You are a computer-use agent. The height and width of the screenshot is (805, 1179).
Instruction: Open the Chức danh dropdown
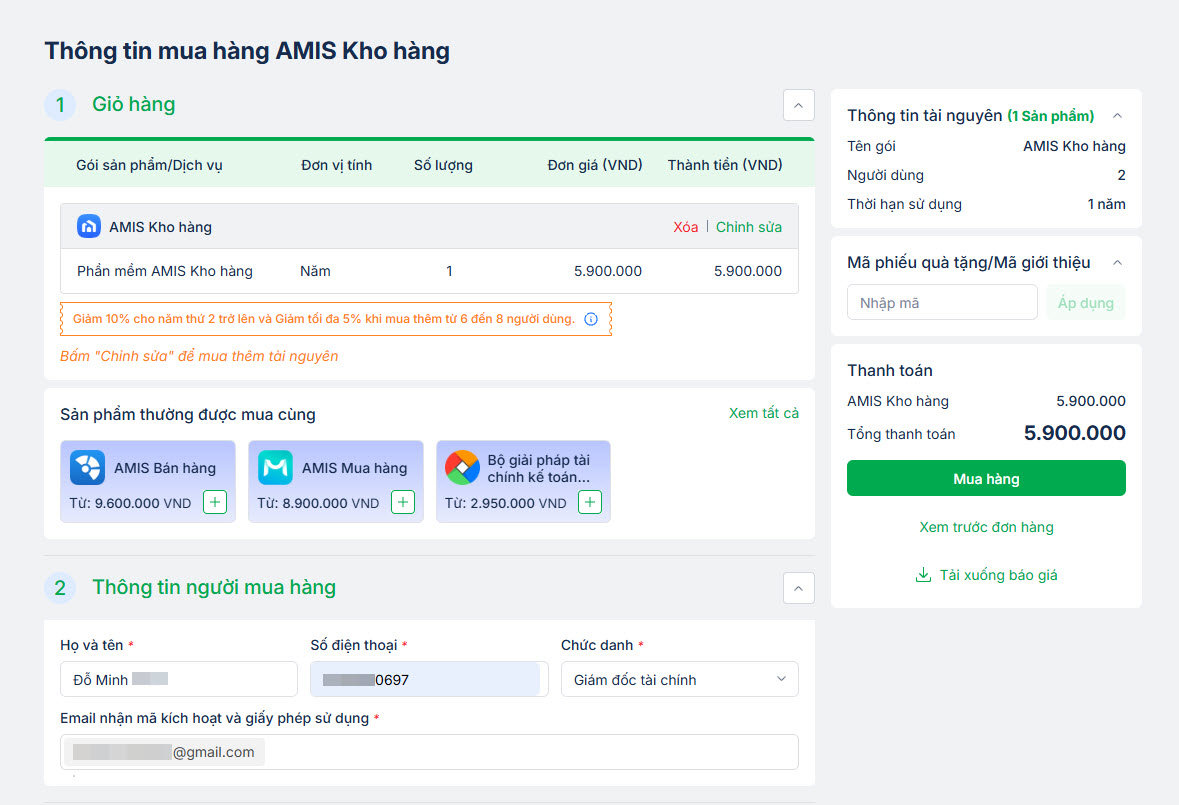(679, 679)
